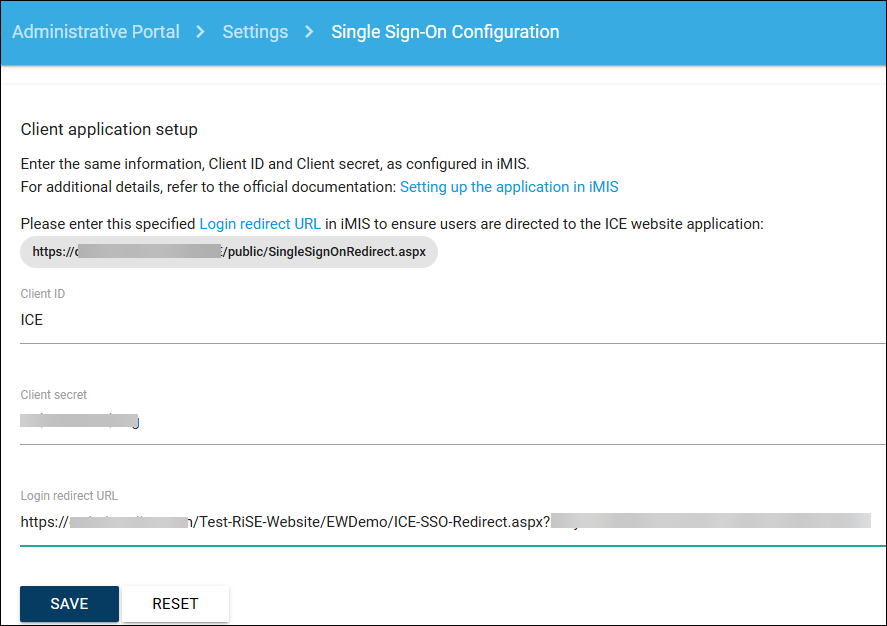Click chevron after Administrative Portal
Screen dimensions: 887x626
201,32
